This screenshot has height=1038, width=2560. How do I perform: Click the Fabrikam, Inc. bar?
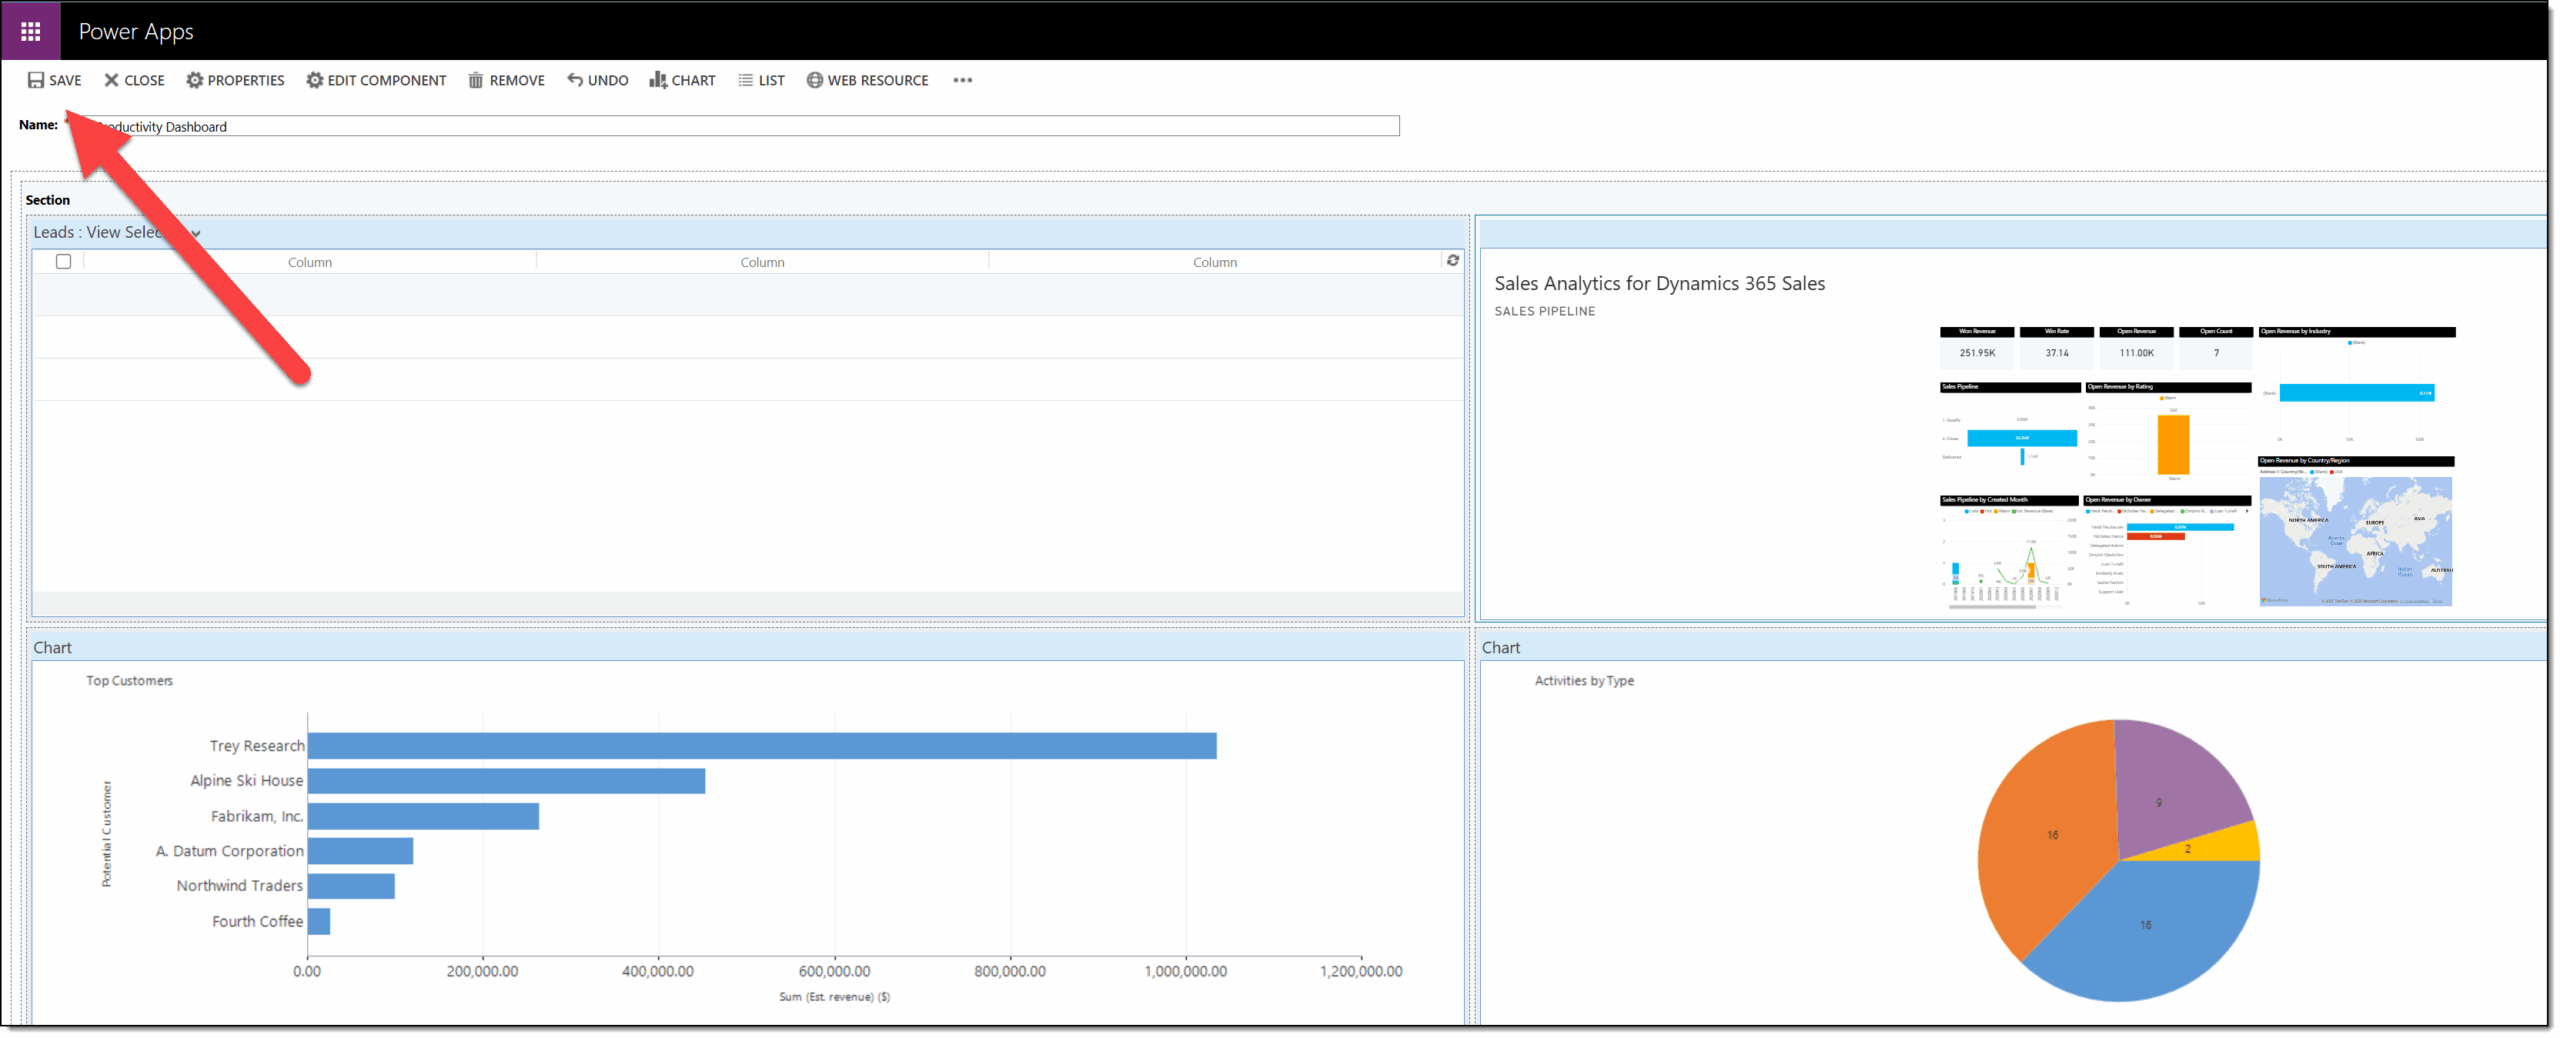pyautogui.click(x=423, y=816)
